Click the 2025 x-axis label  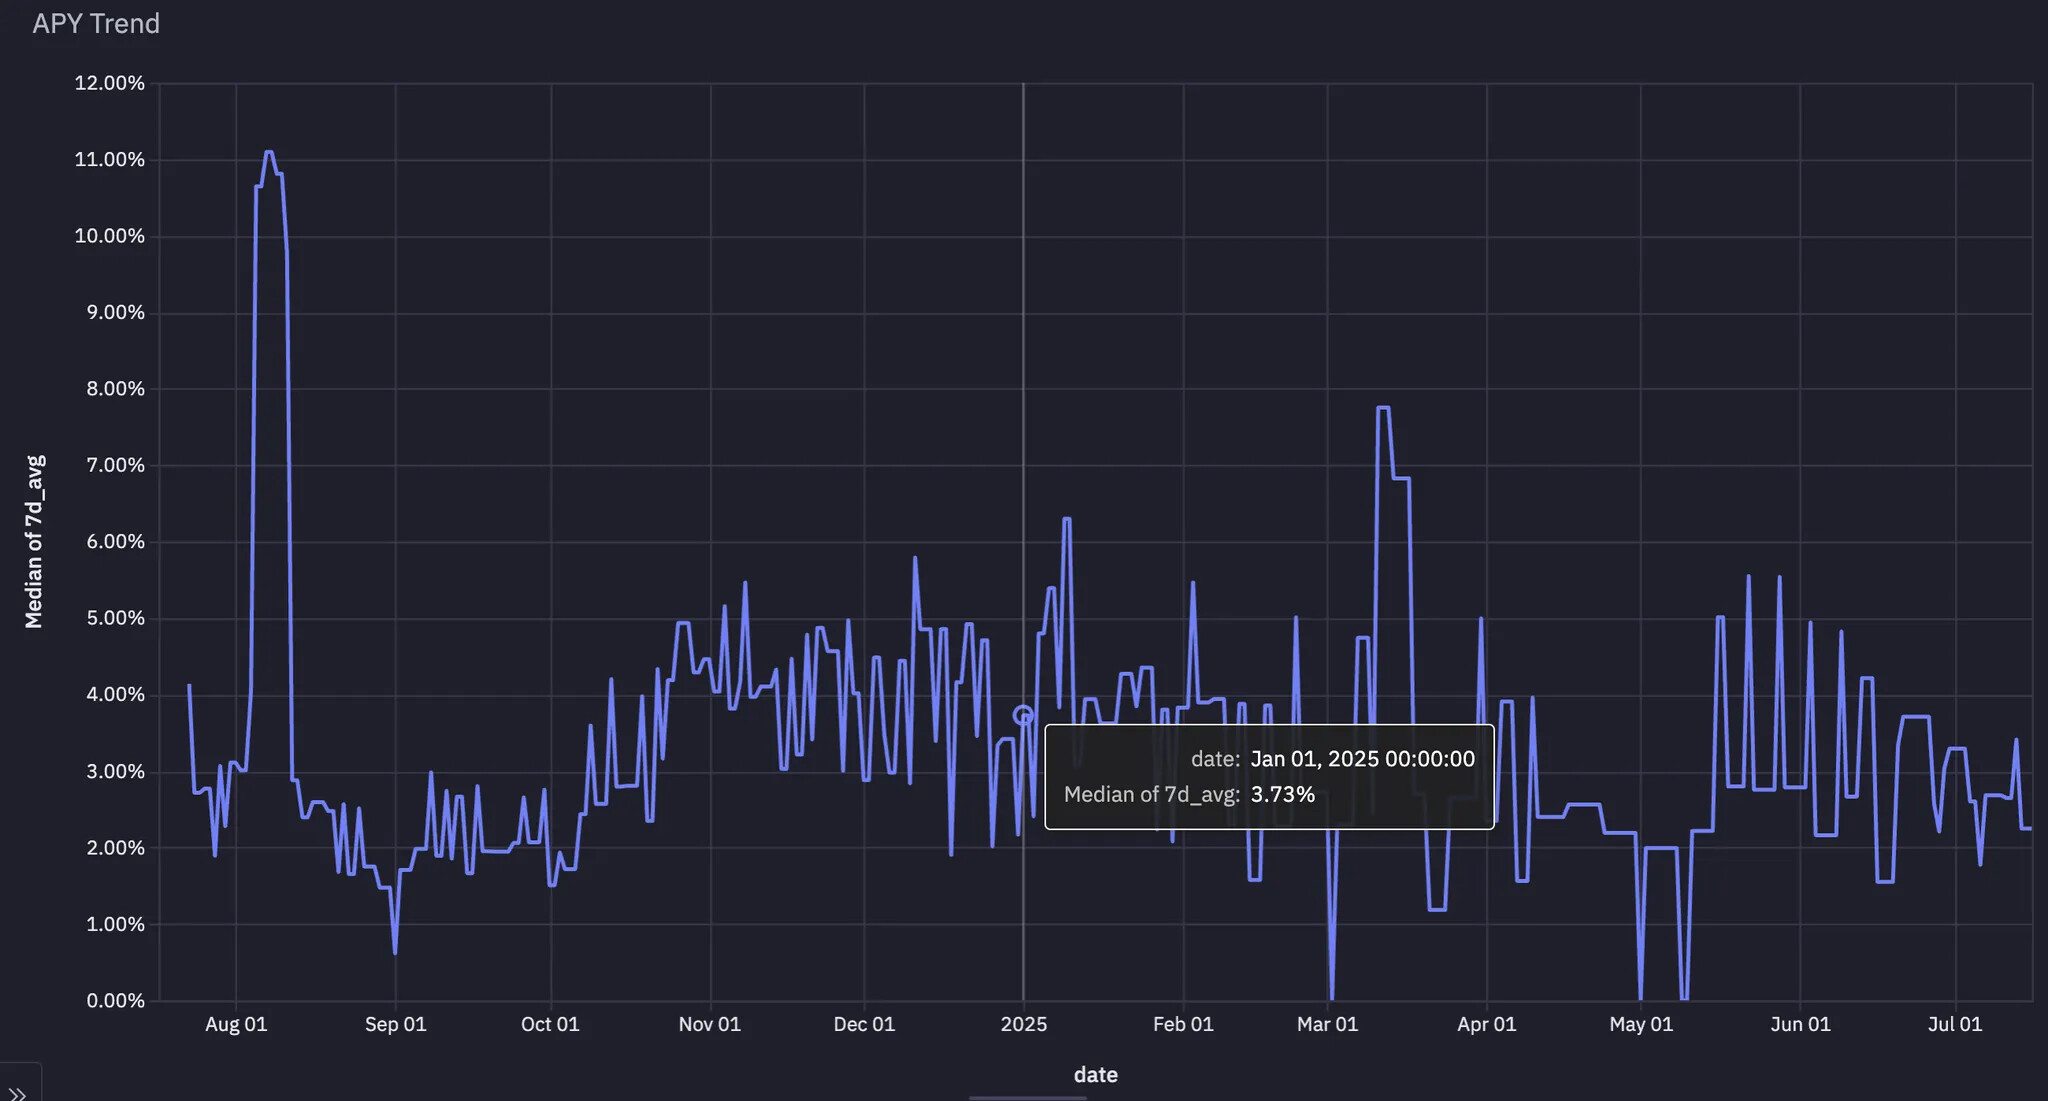tap(1023, 1025)
